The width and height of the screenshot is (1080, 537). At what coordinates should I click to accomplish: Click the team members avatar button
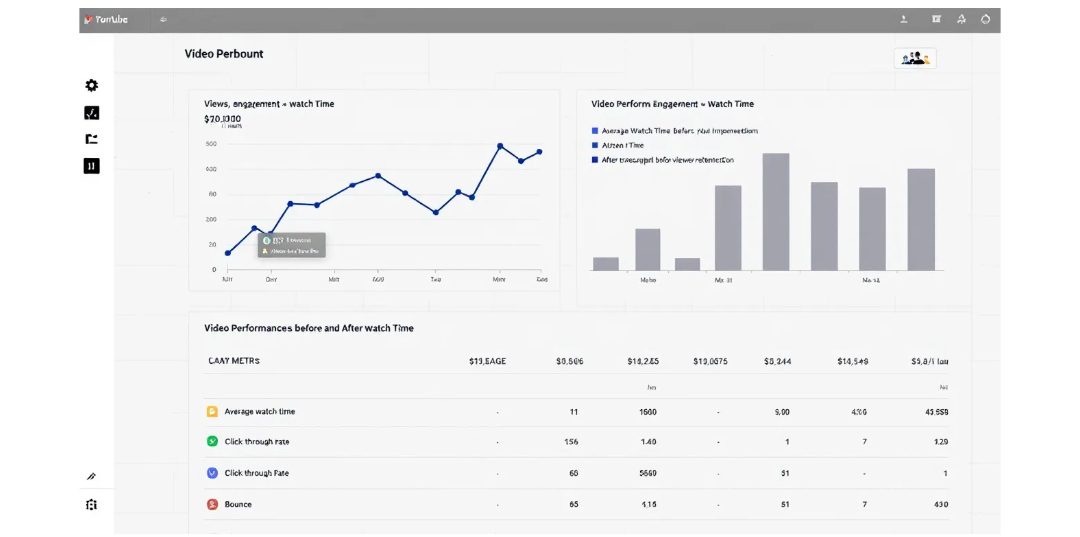915,59
